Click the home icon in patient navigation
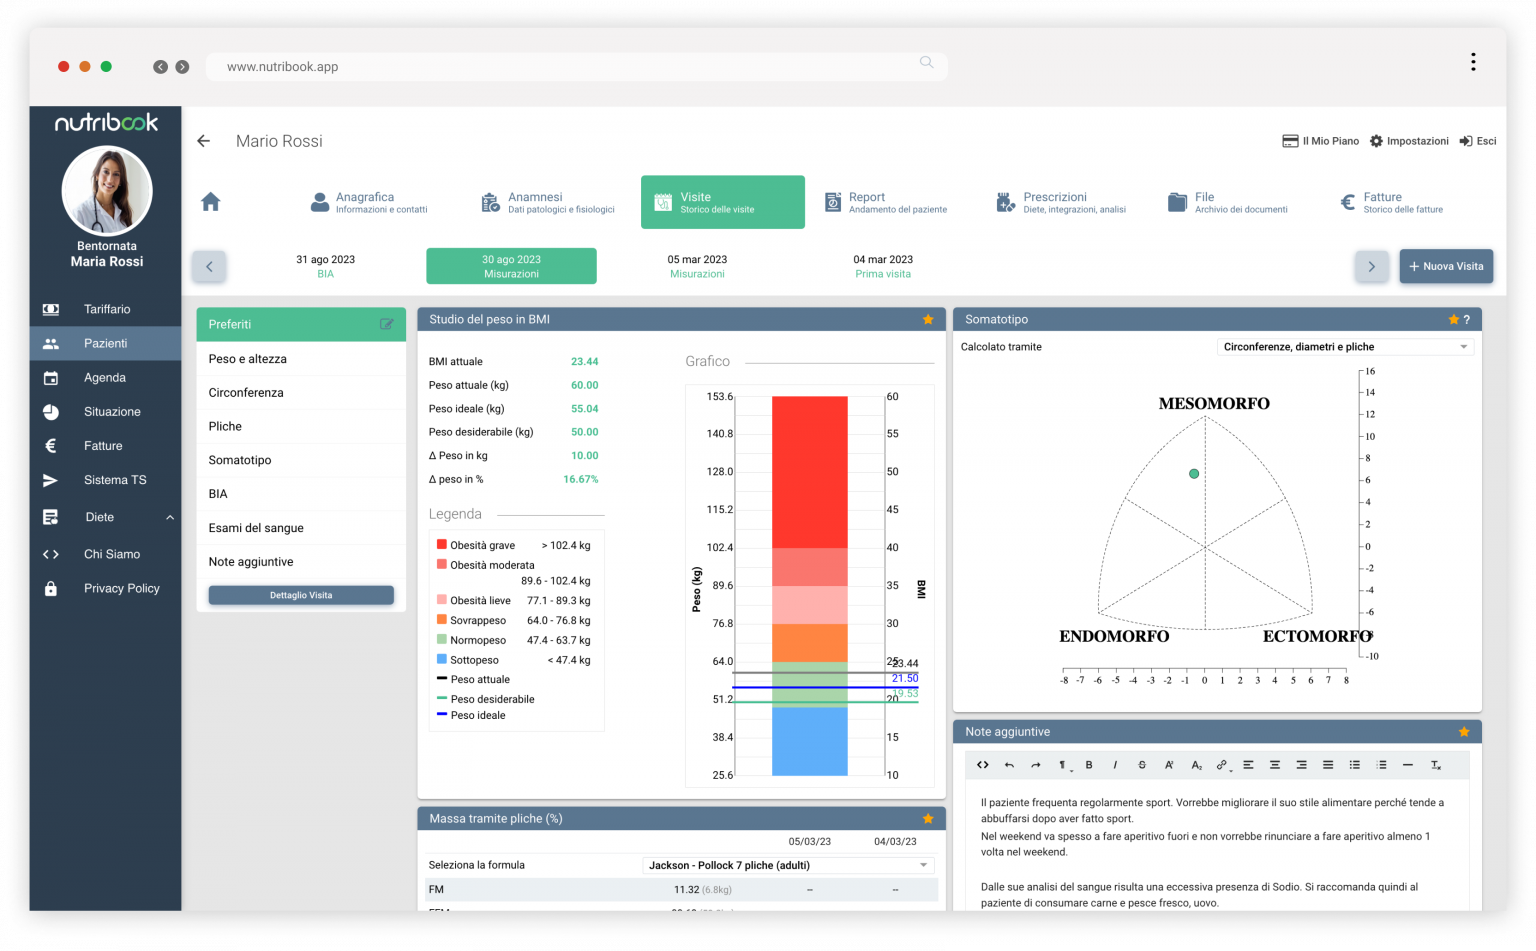Image resolution: width=1536 pixels, height=951 pixels. pyautogui.click(x=210, y=202)
